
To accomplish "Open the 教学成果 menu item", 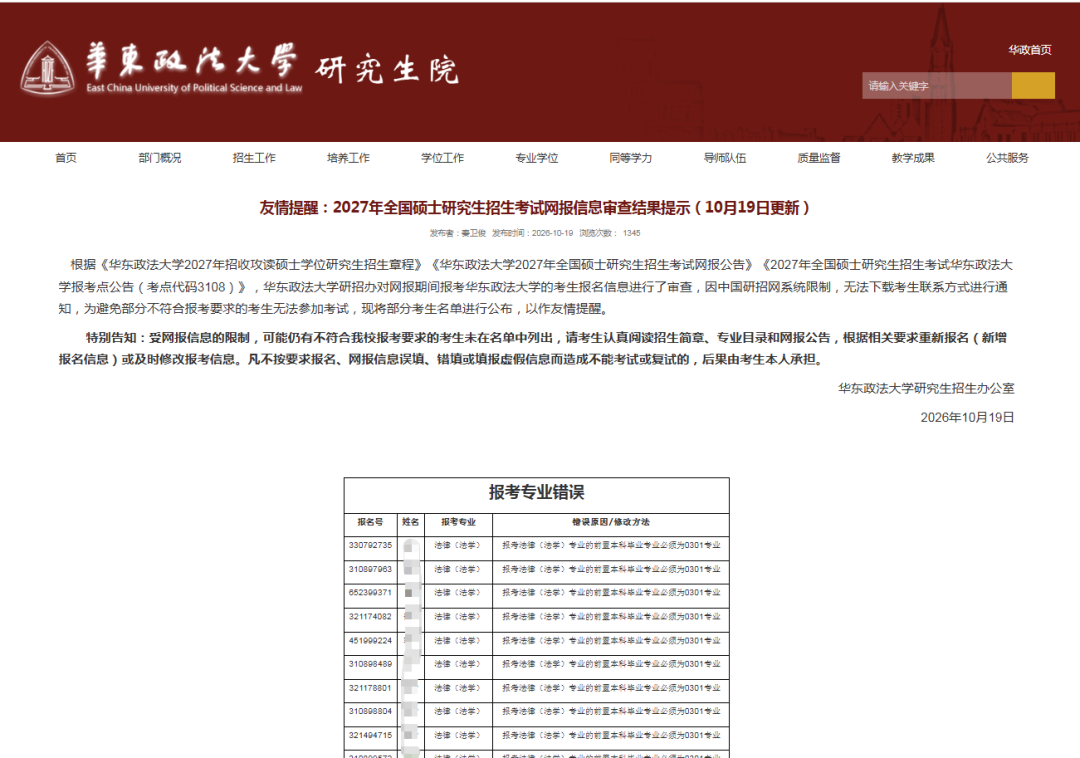I will point(913,158).
